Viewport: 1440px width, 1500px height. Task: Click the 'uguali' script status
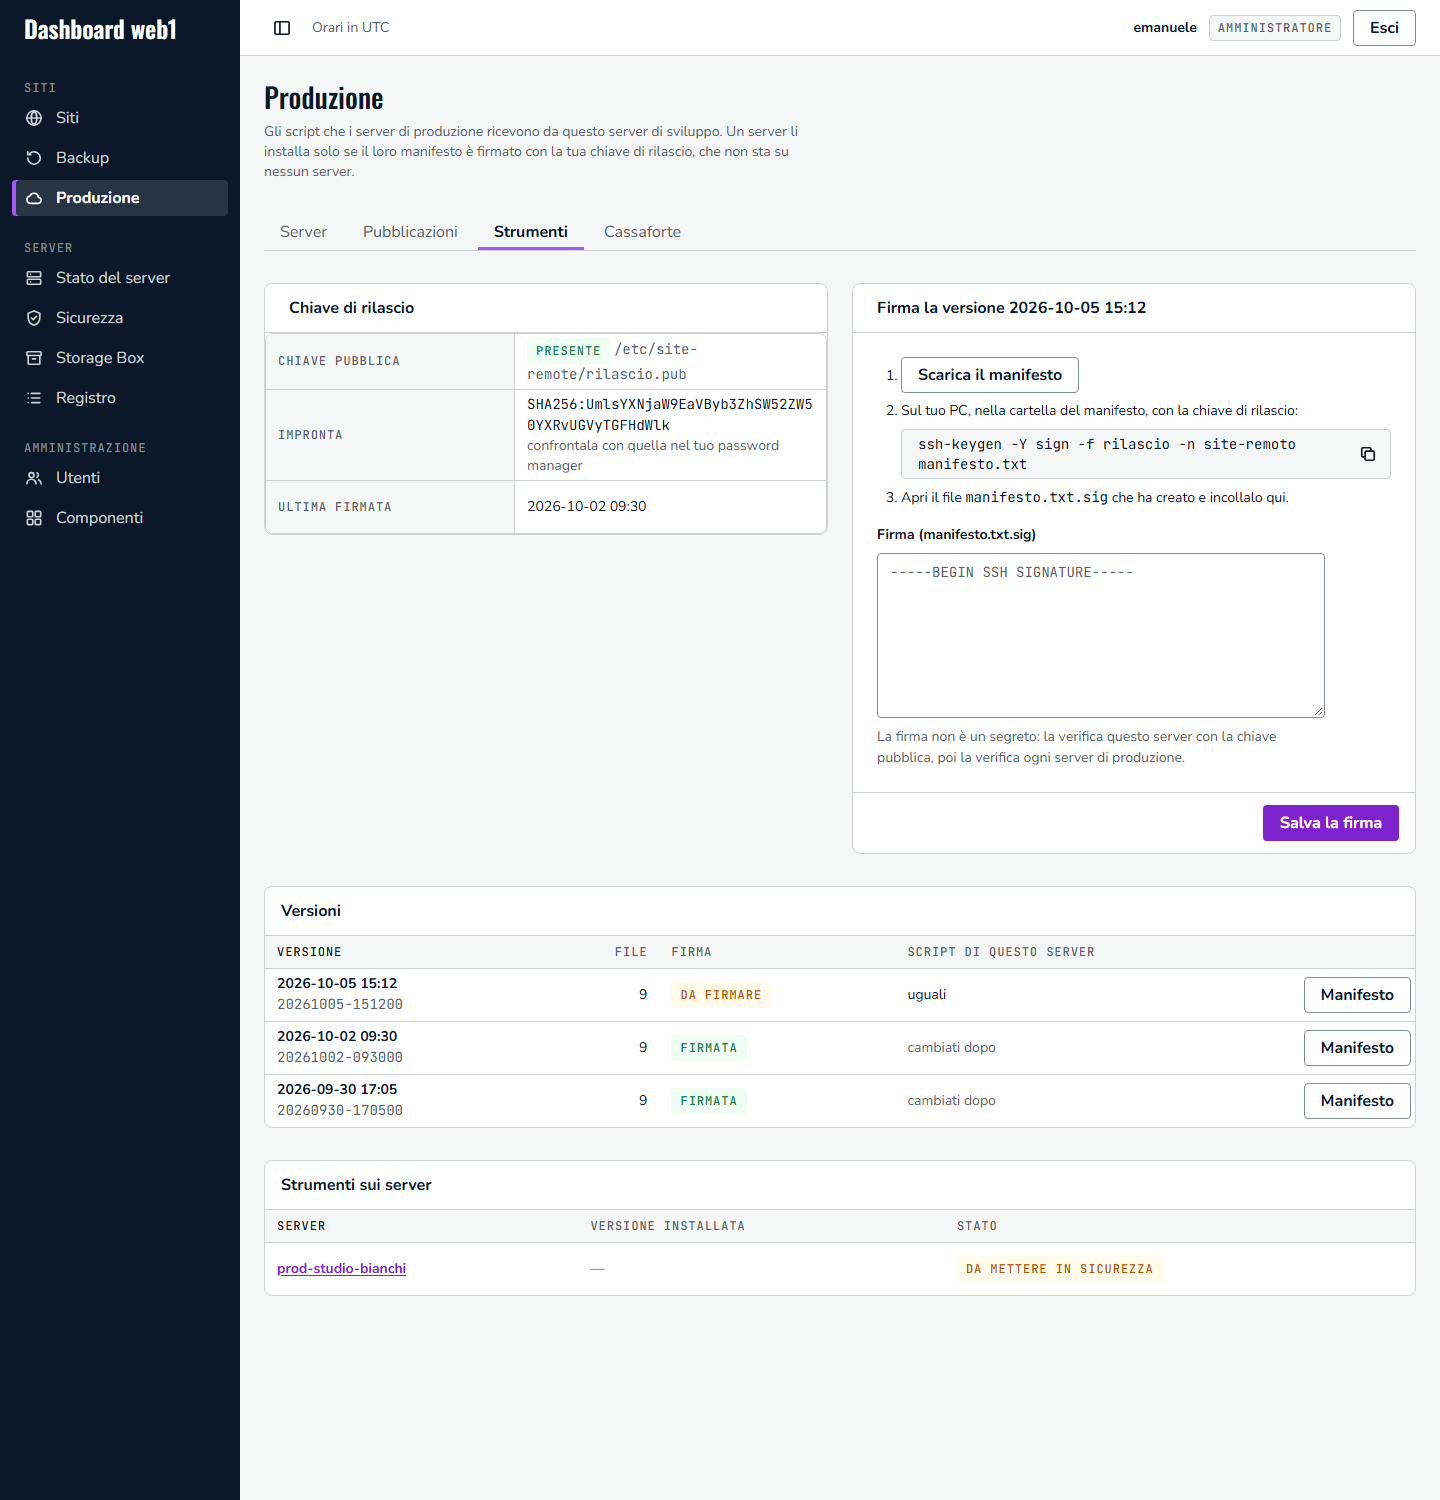[927, 995]
